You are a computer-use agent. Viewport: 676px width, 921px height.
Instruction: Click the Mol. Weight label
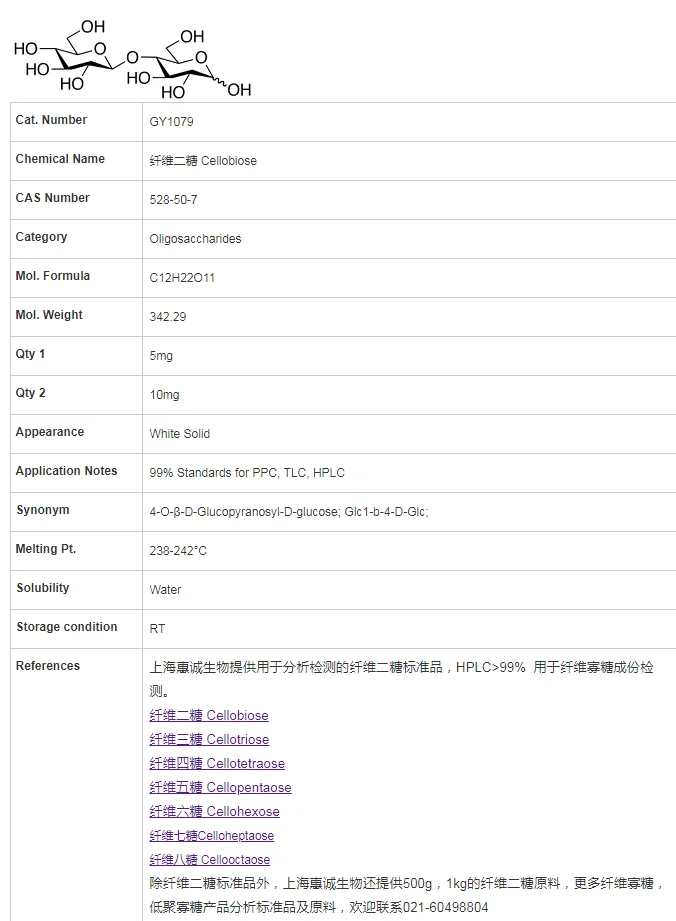(49, 315)
